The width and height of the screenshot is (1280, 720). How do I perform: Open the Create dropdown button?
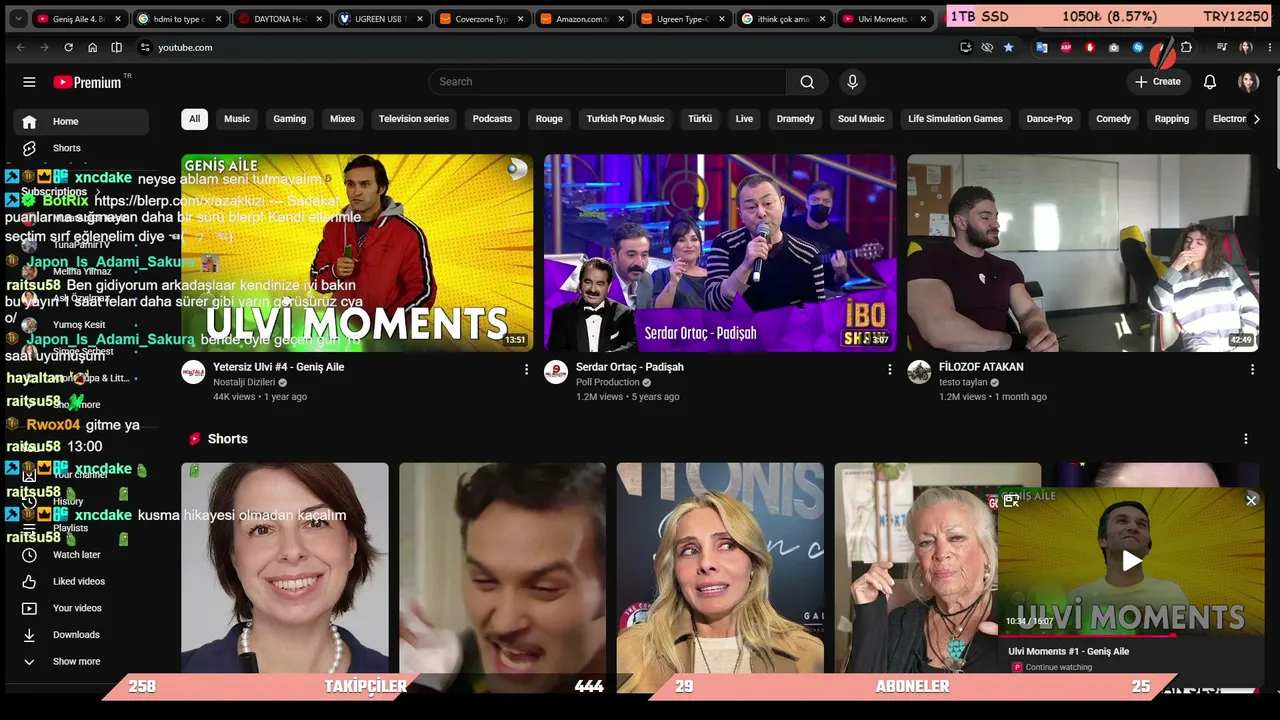[1158, 82]
